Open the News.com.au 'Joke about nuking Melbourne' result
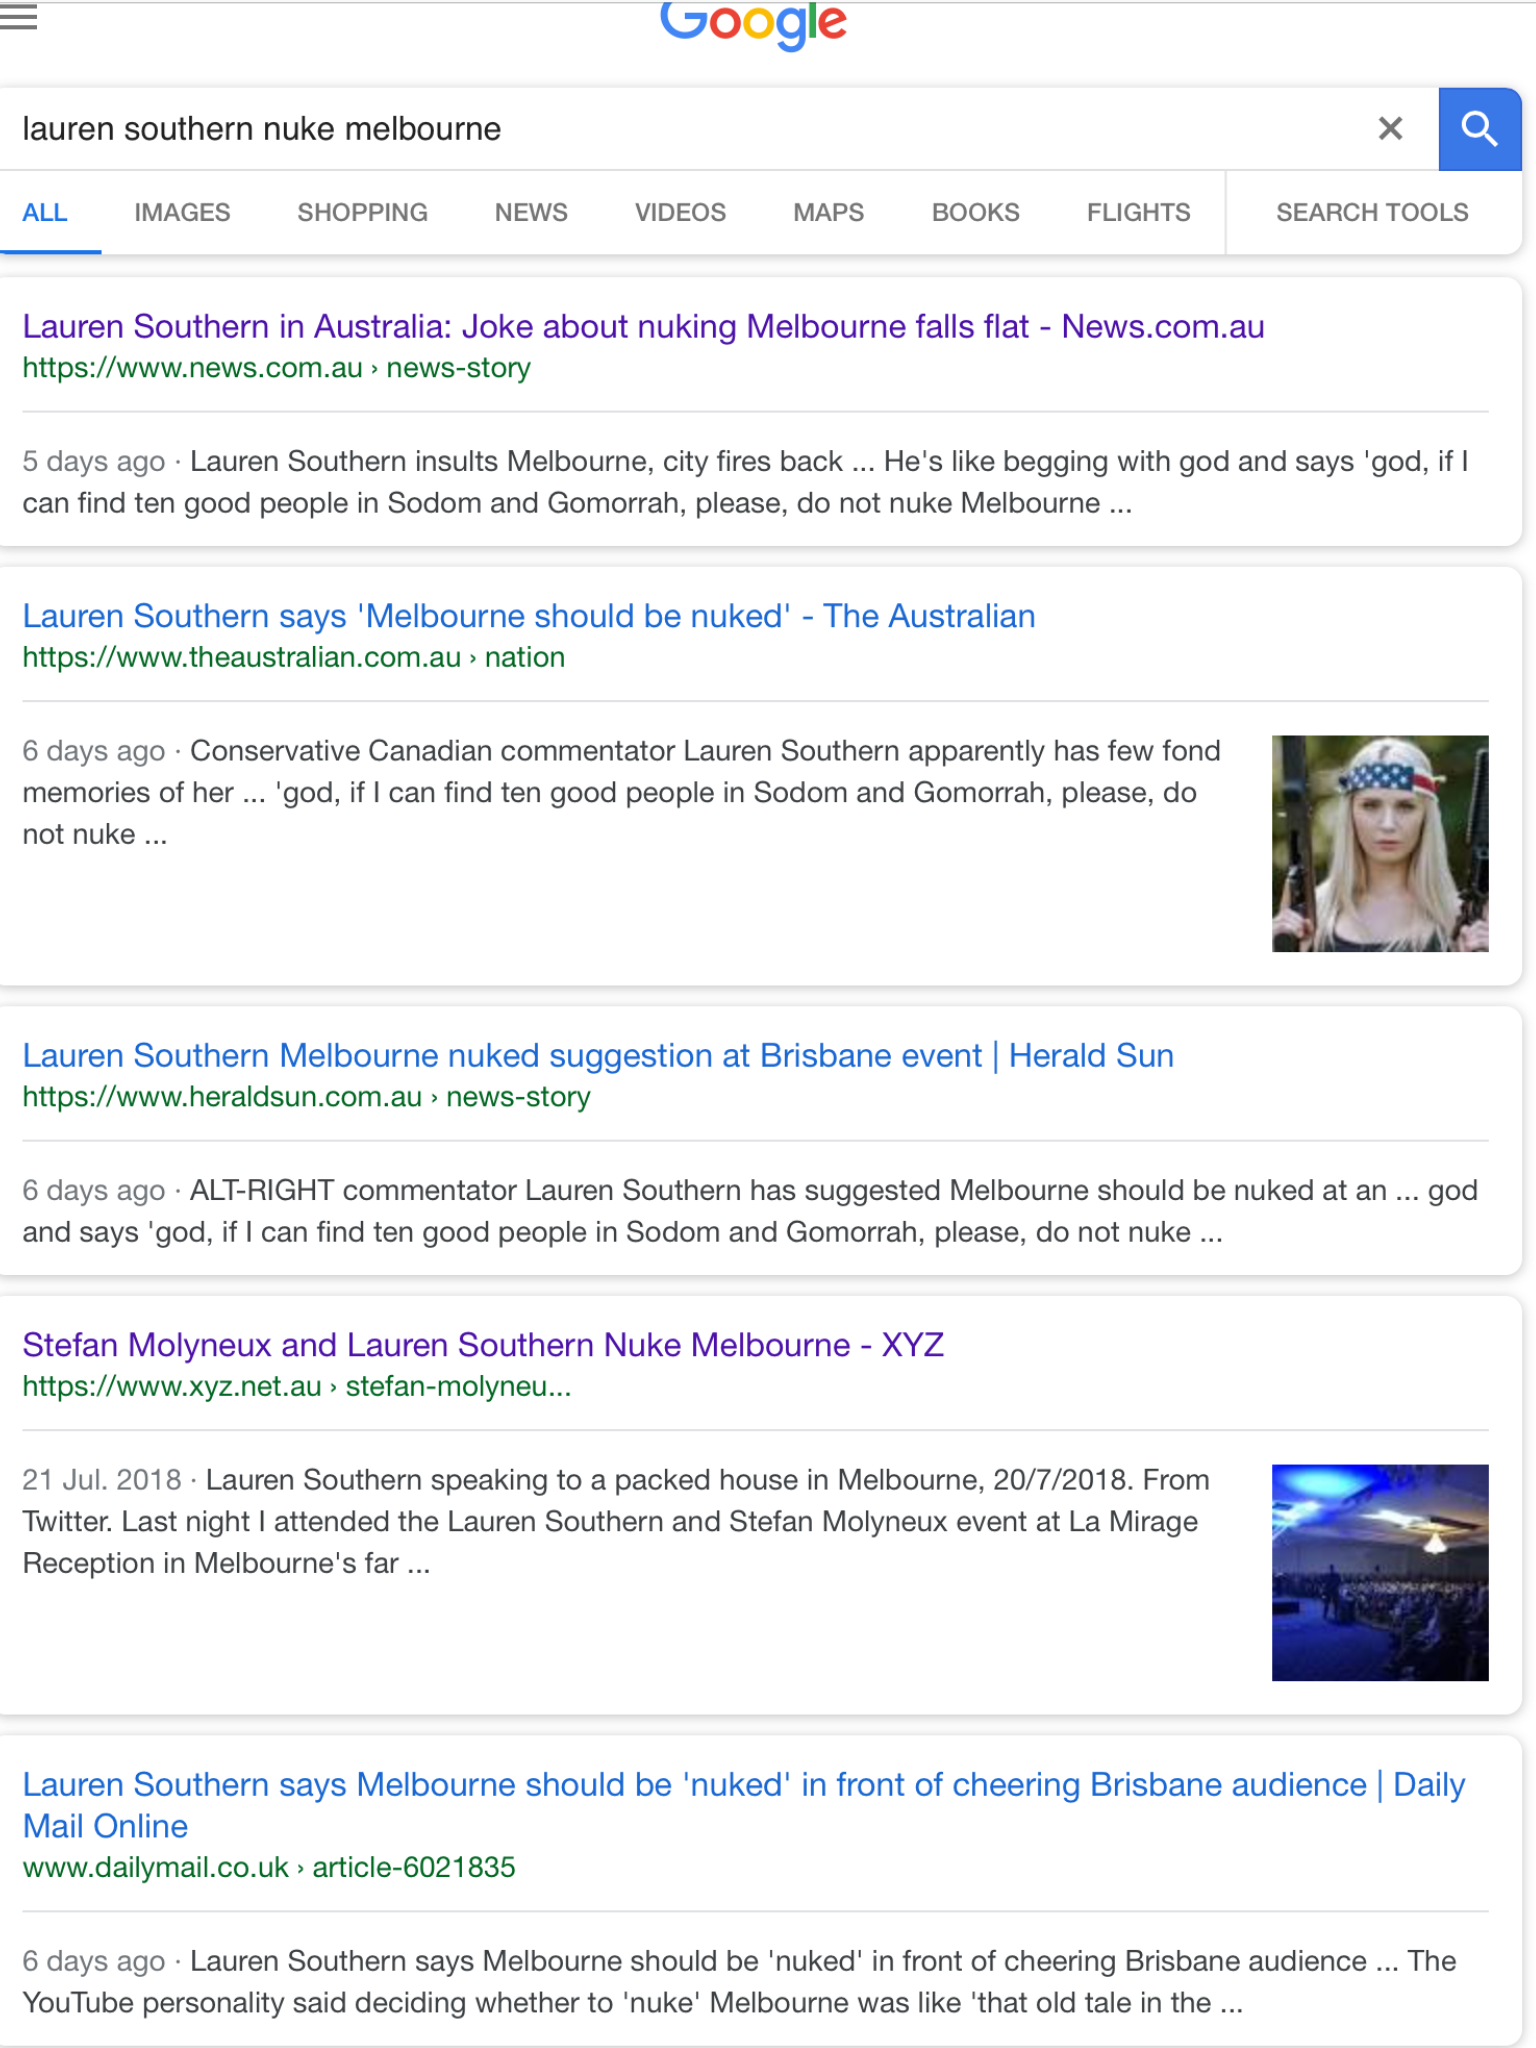1536x2048 pixels. [x=643, y=327]
